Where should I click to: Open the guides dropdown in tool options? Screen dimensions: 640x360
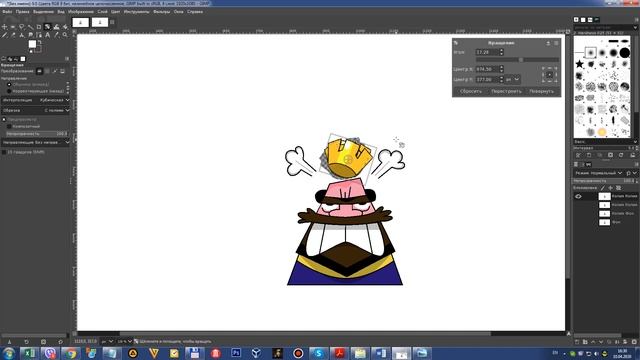(36, 142)
